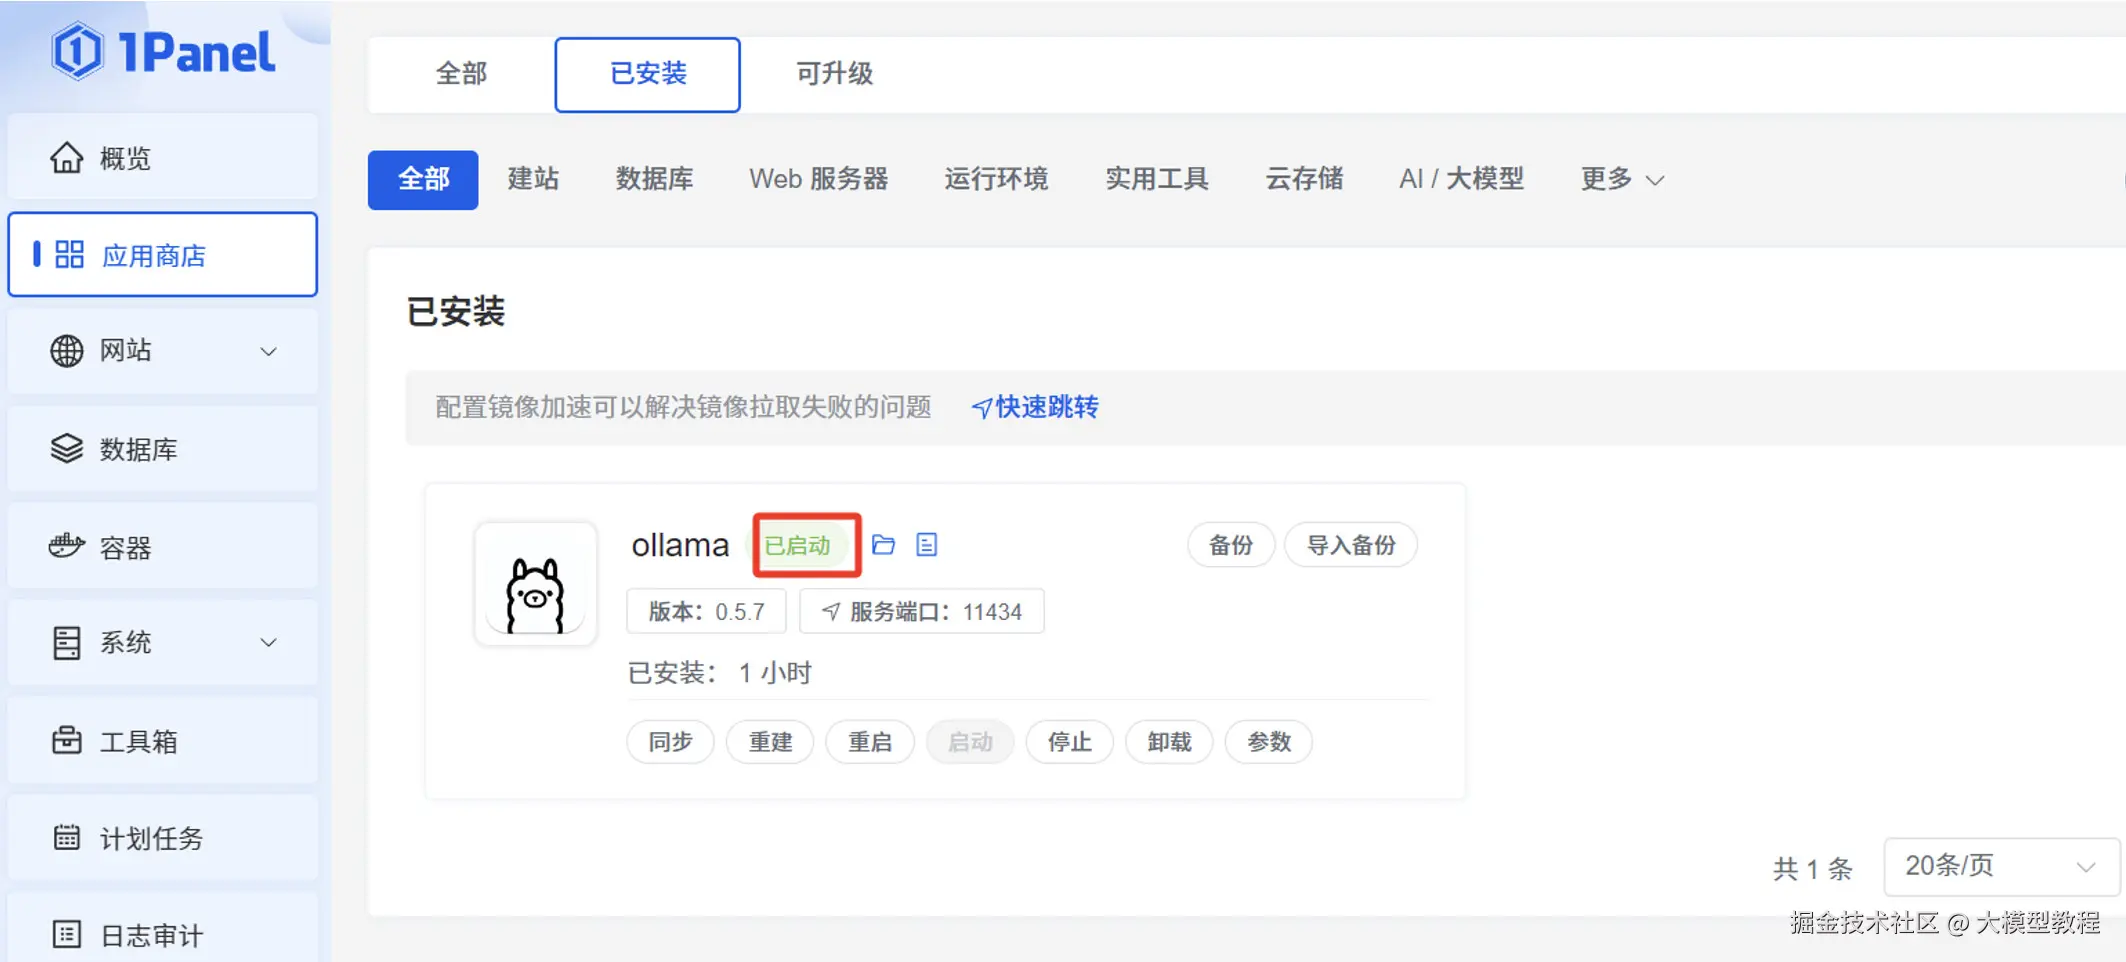The height and width of the screenshot is (962, 2126).
Task: Click the greyed-out 启动 button
Action: coord(970,742)
